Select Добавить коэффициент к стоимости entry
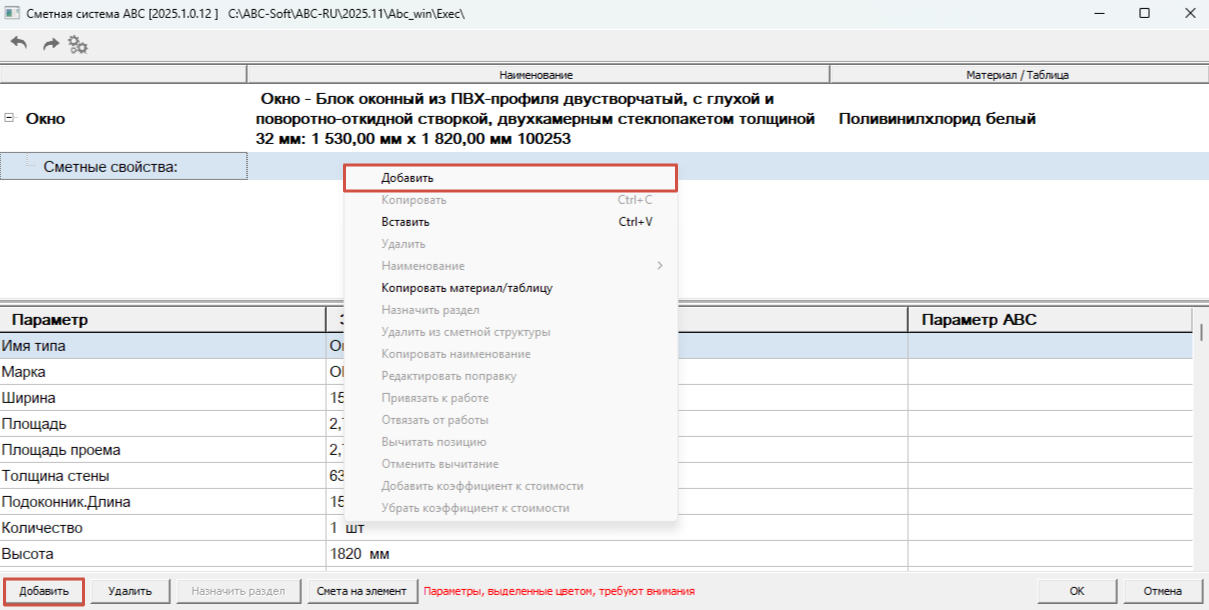The width and height of the screenshot is (1209, 610). [510, 486]
